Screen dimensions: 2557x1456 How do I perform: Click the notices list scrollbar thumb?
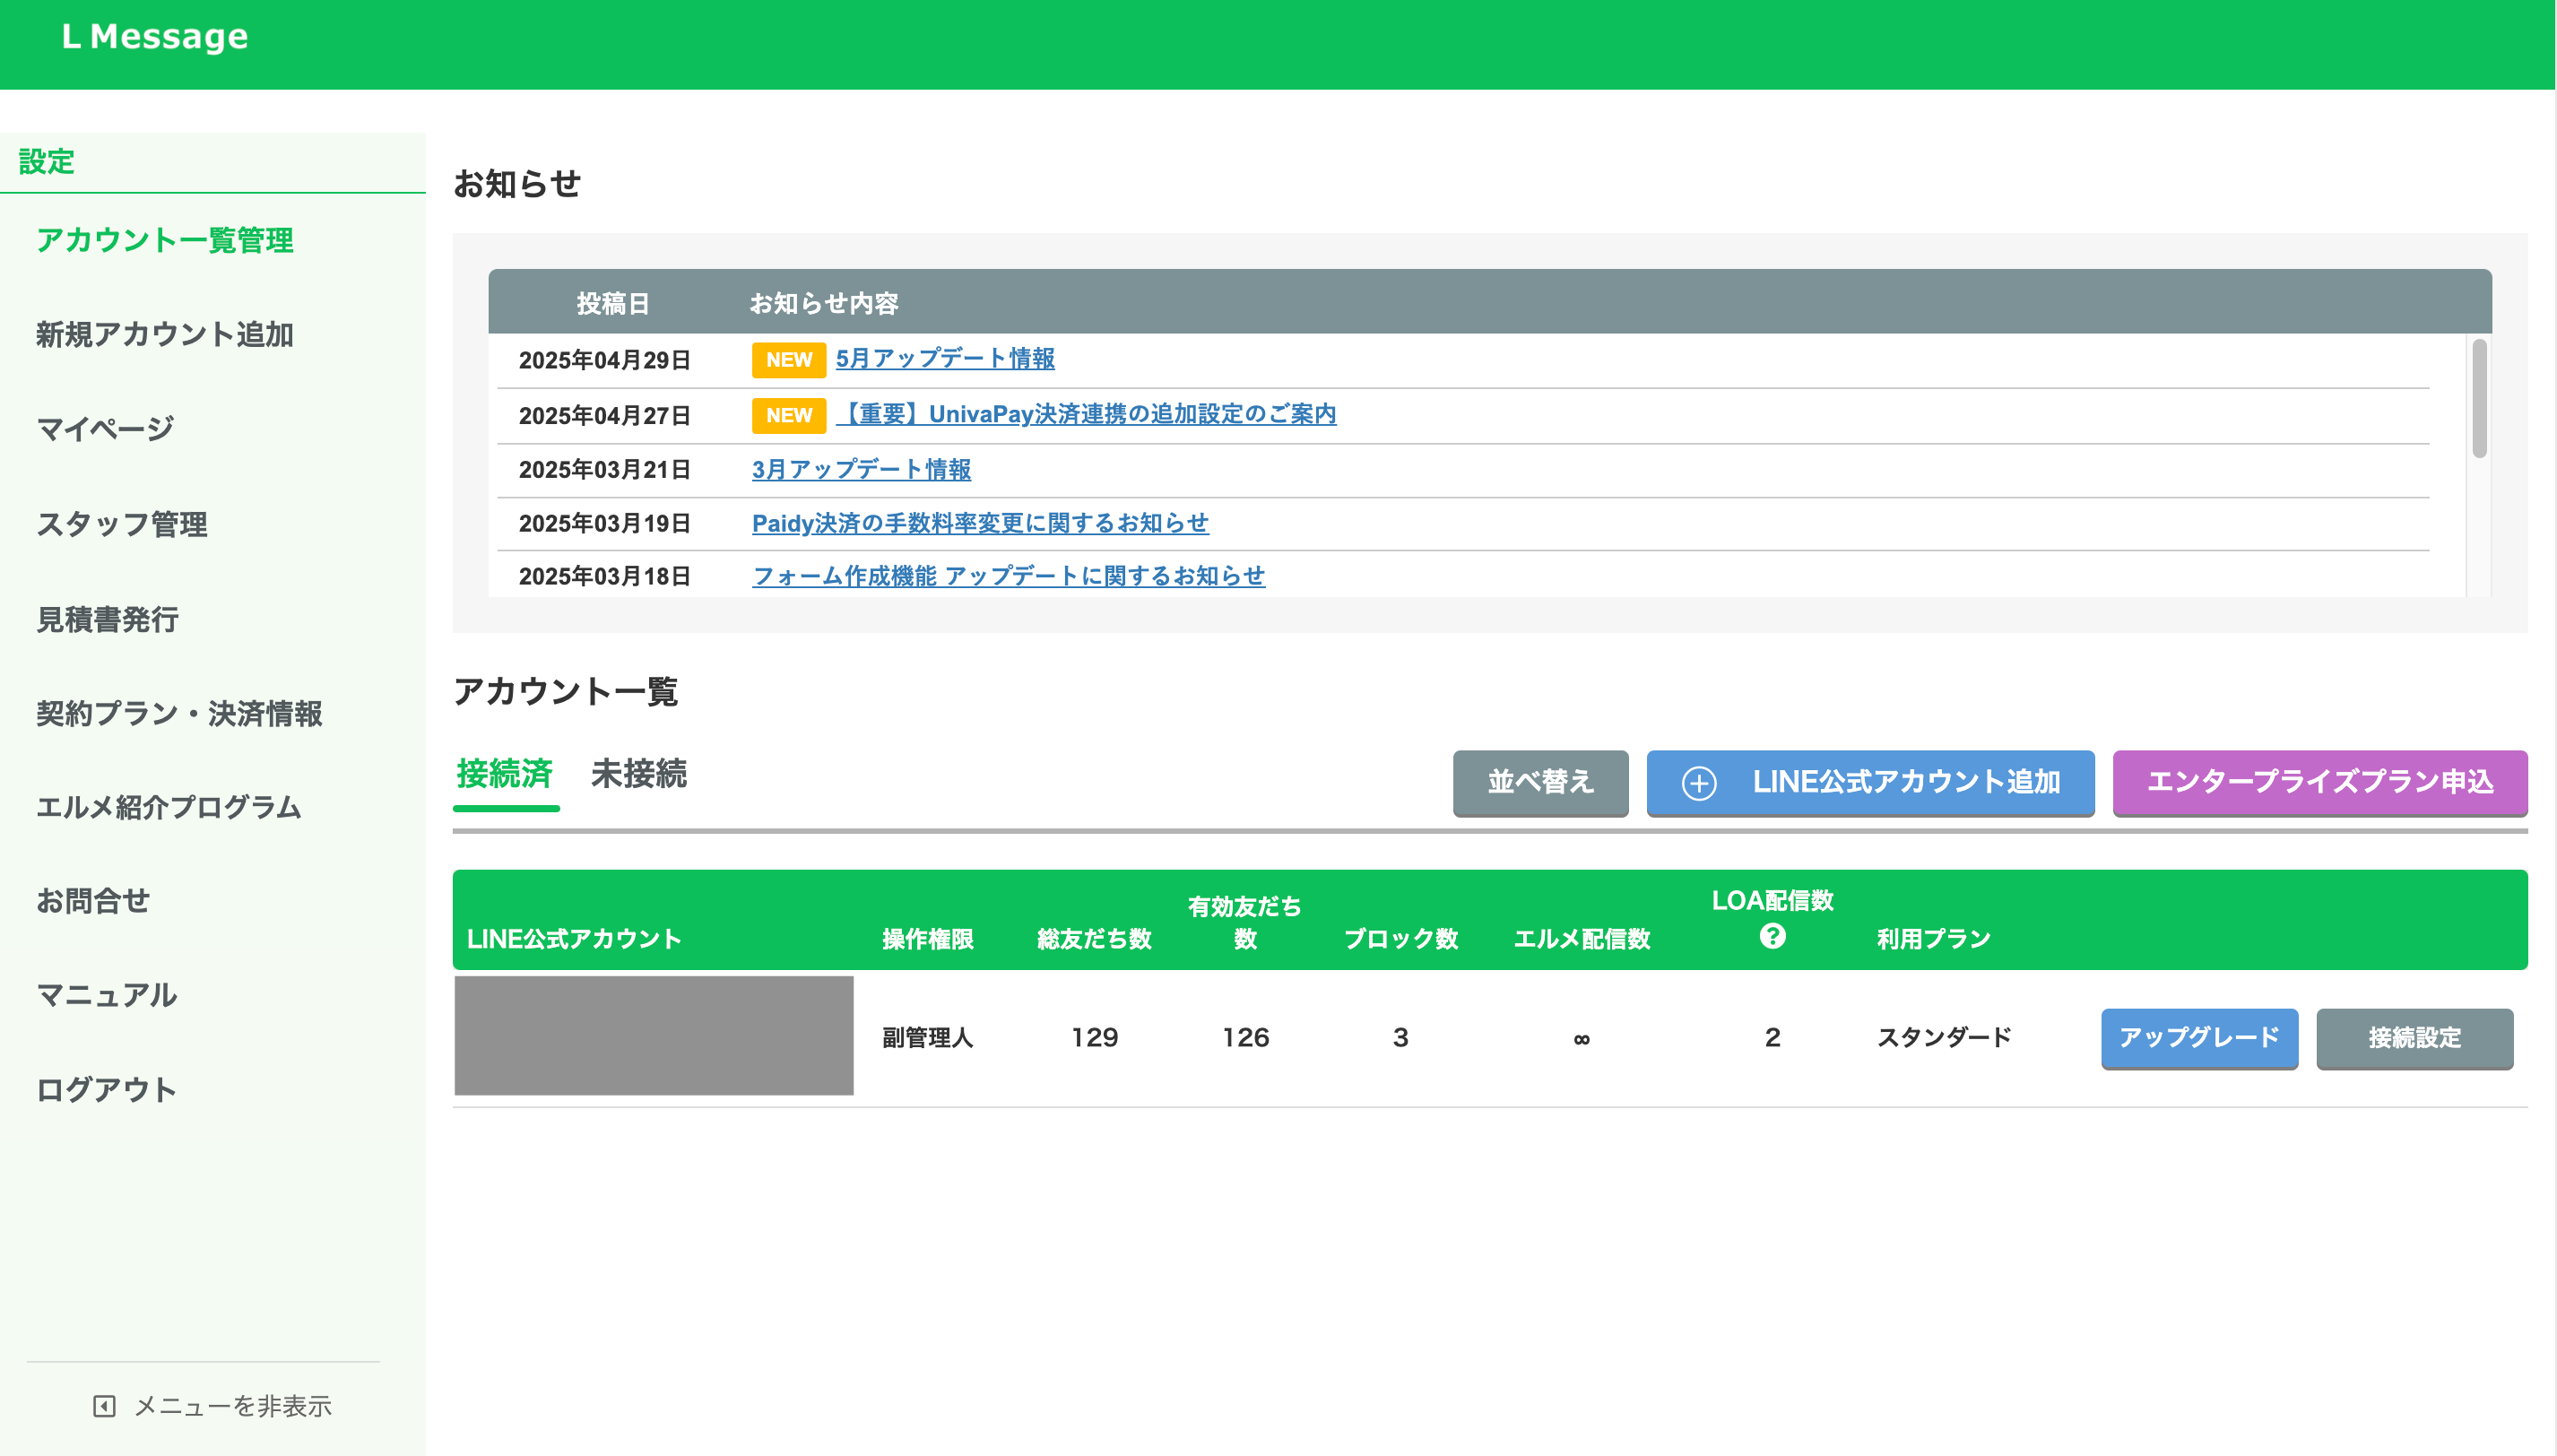(2479, 398)
